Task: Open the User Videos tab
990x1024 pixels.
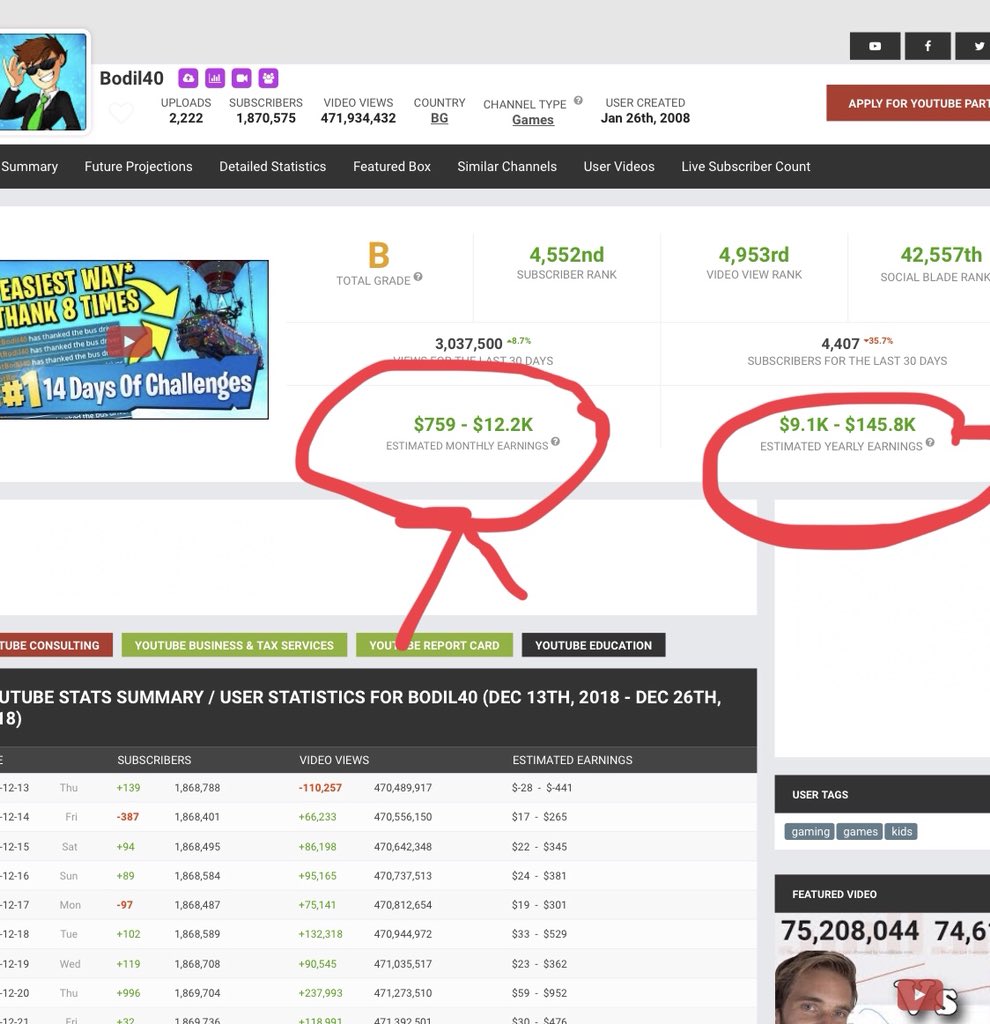Action: coord(619,167)
